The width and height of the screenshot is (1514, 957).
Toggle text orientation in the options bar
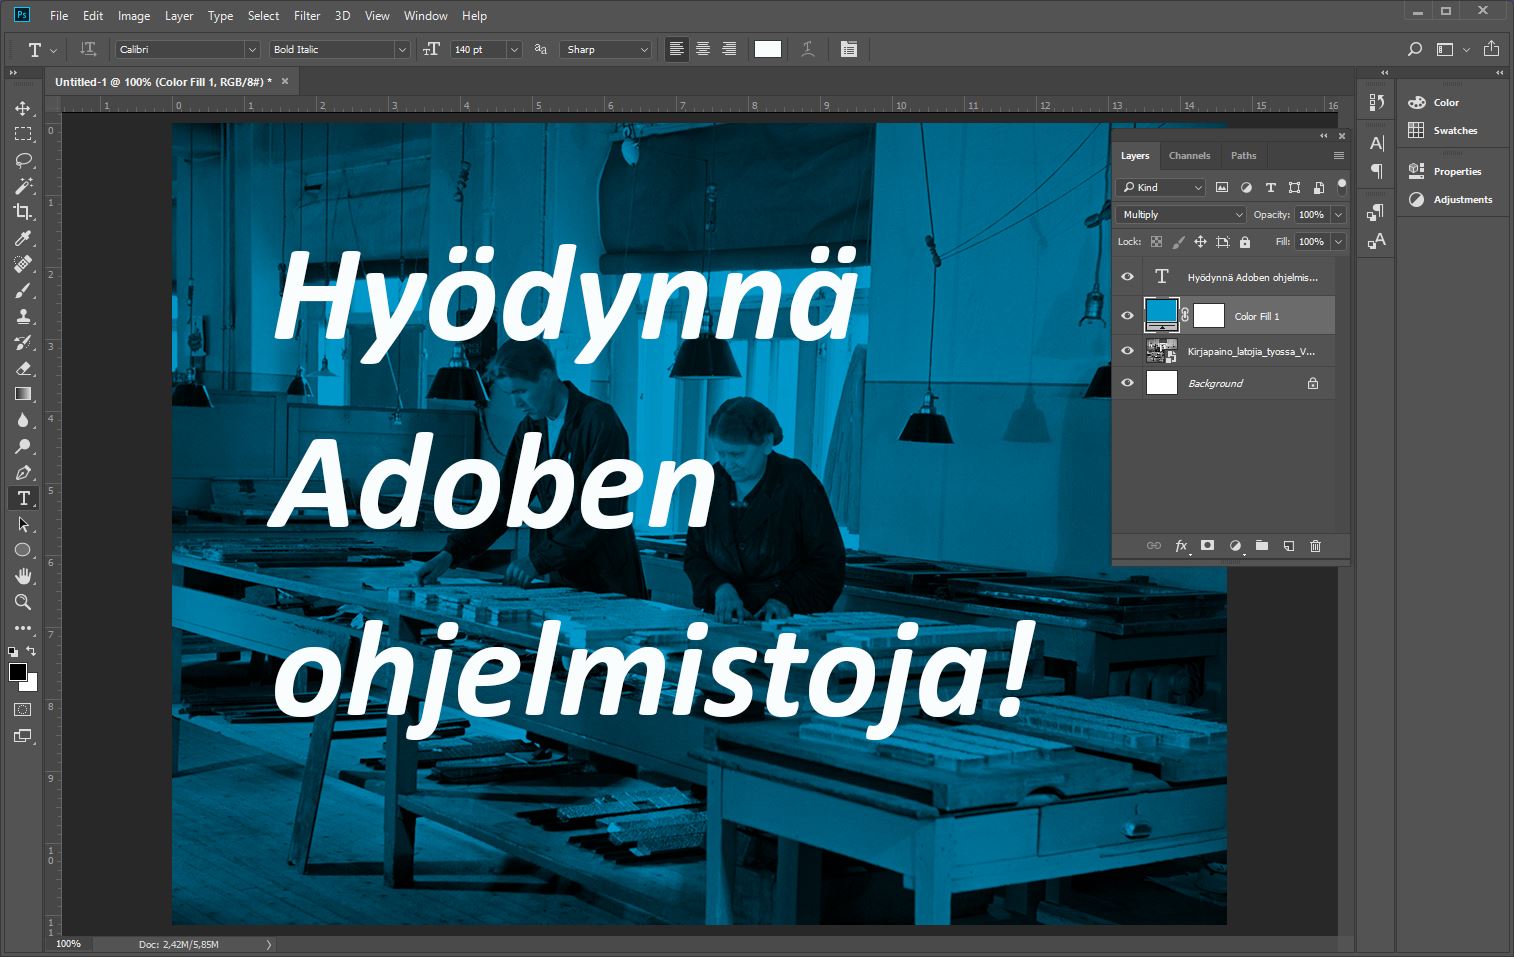coord(88,49)
